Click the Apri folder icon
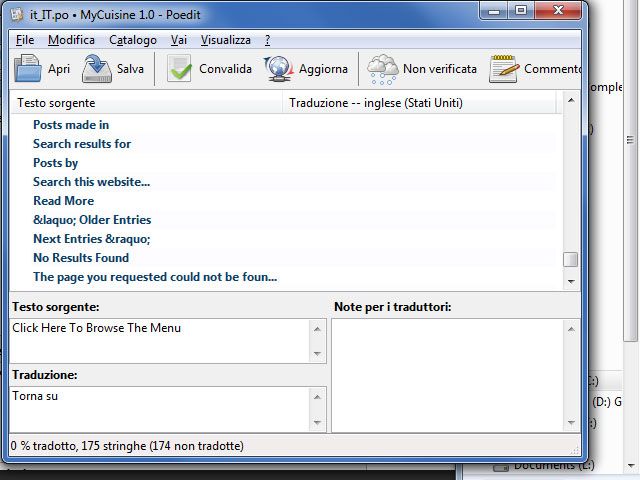 pyautogui.click(x=28, y=69)
